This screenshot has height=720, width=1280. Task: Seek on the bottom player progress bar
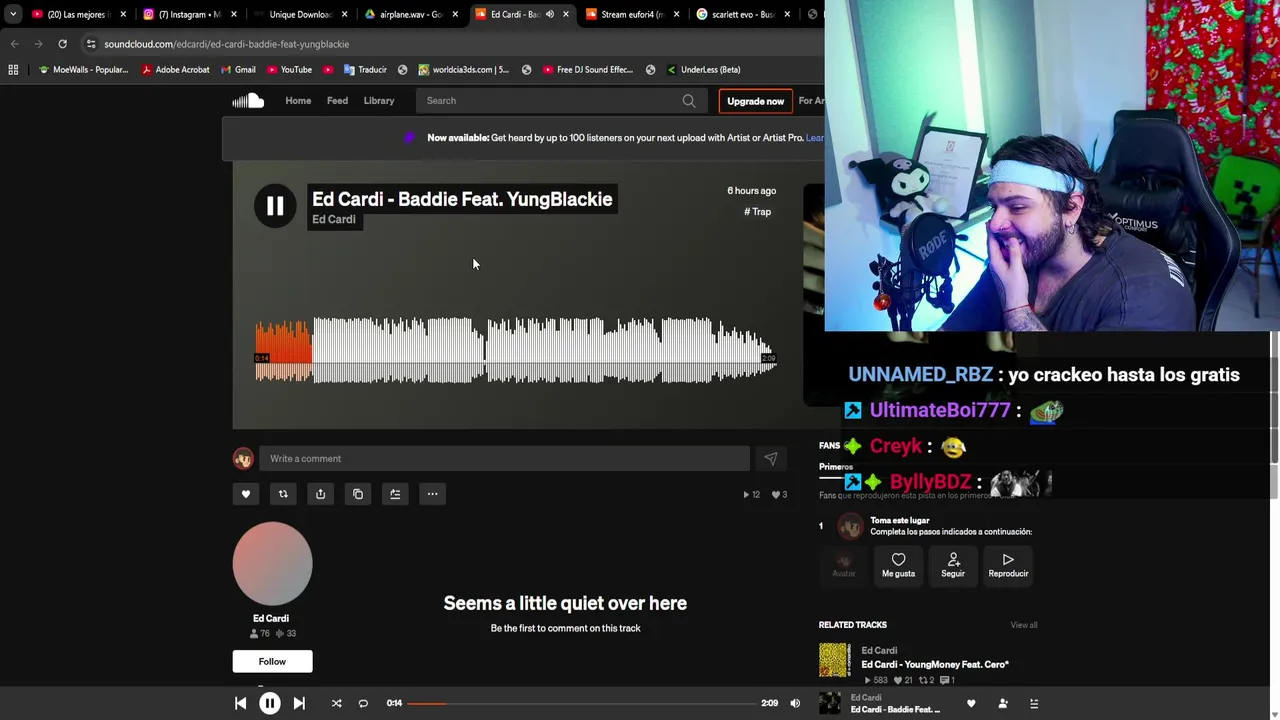[582, 703]
